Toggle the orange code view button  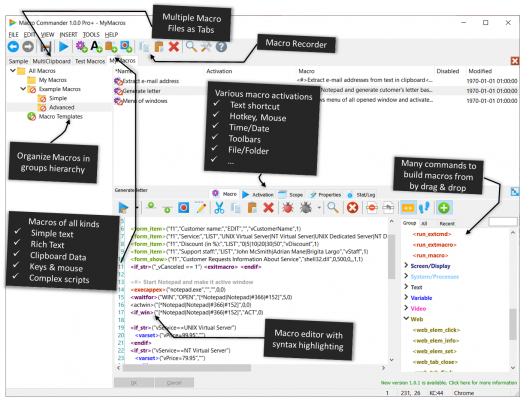click(x=408, y=208)
